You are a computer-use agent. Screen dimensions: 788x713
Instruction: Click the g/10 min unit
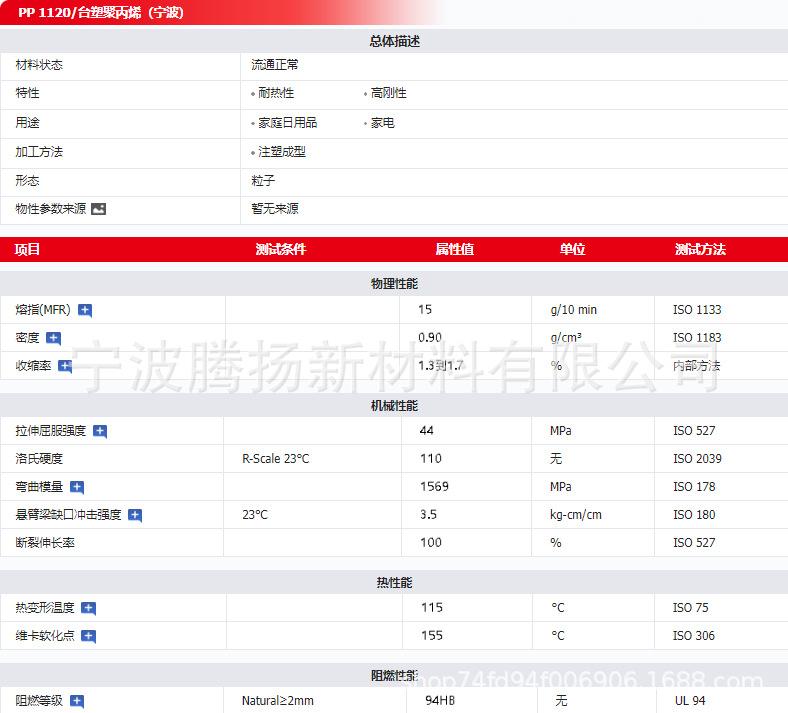[x=573, y=310]
